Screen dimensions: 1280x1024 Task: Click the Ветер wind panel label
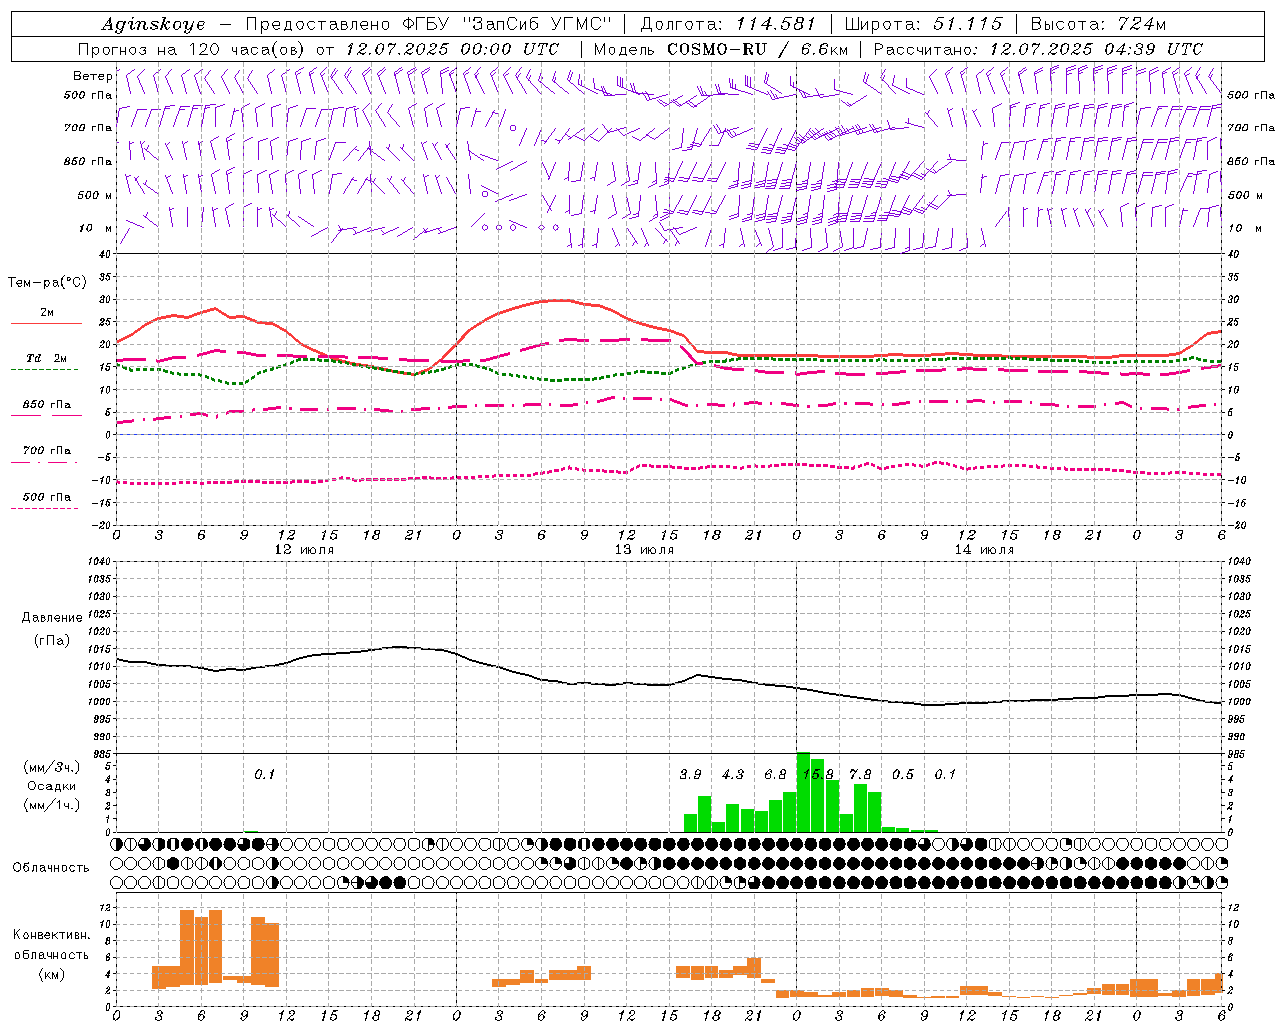93,76
